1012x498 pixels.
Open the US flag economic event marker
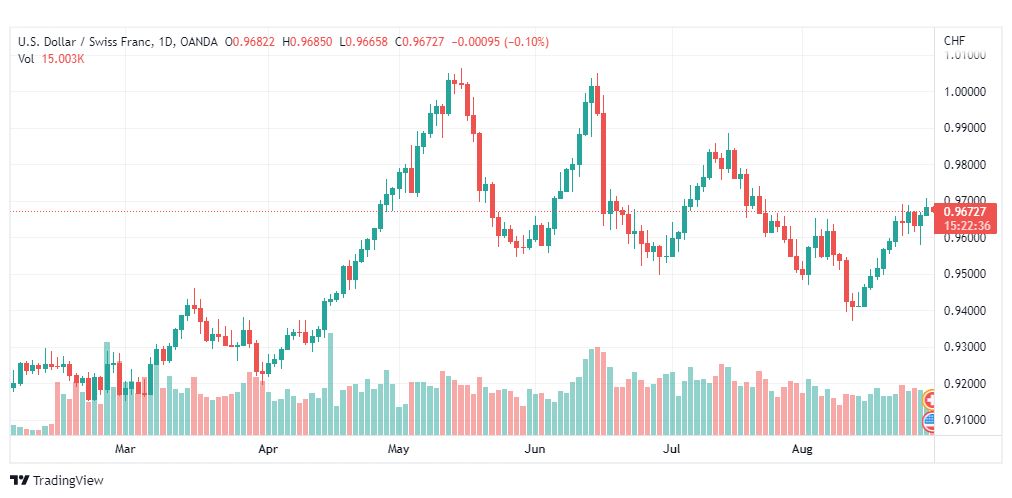click(931, 422)
